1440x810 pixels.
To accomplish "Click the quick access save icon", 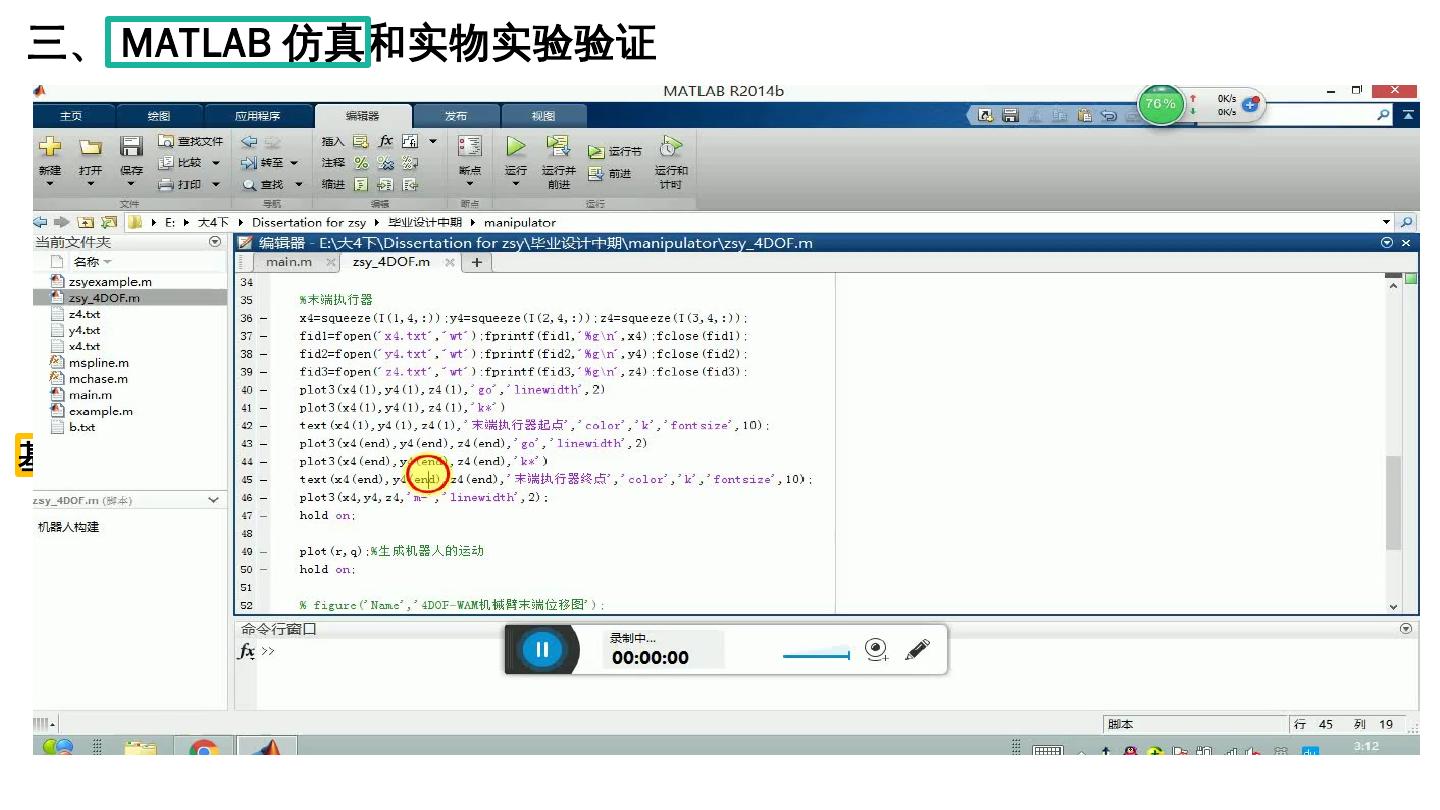I will click(1010, 116).
